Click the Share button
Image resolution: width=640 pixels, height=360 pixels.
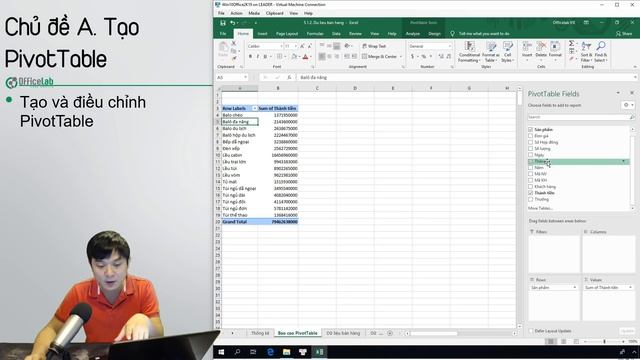pos(624,34)
